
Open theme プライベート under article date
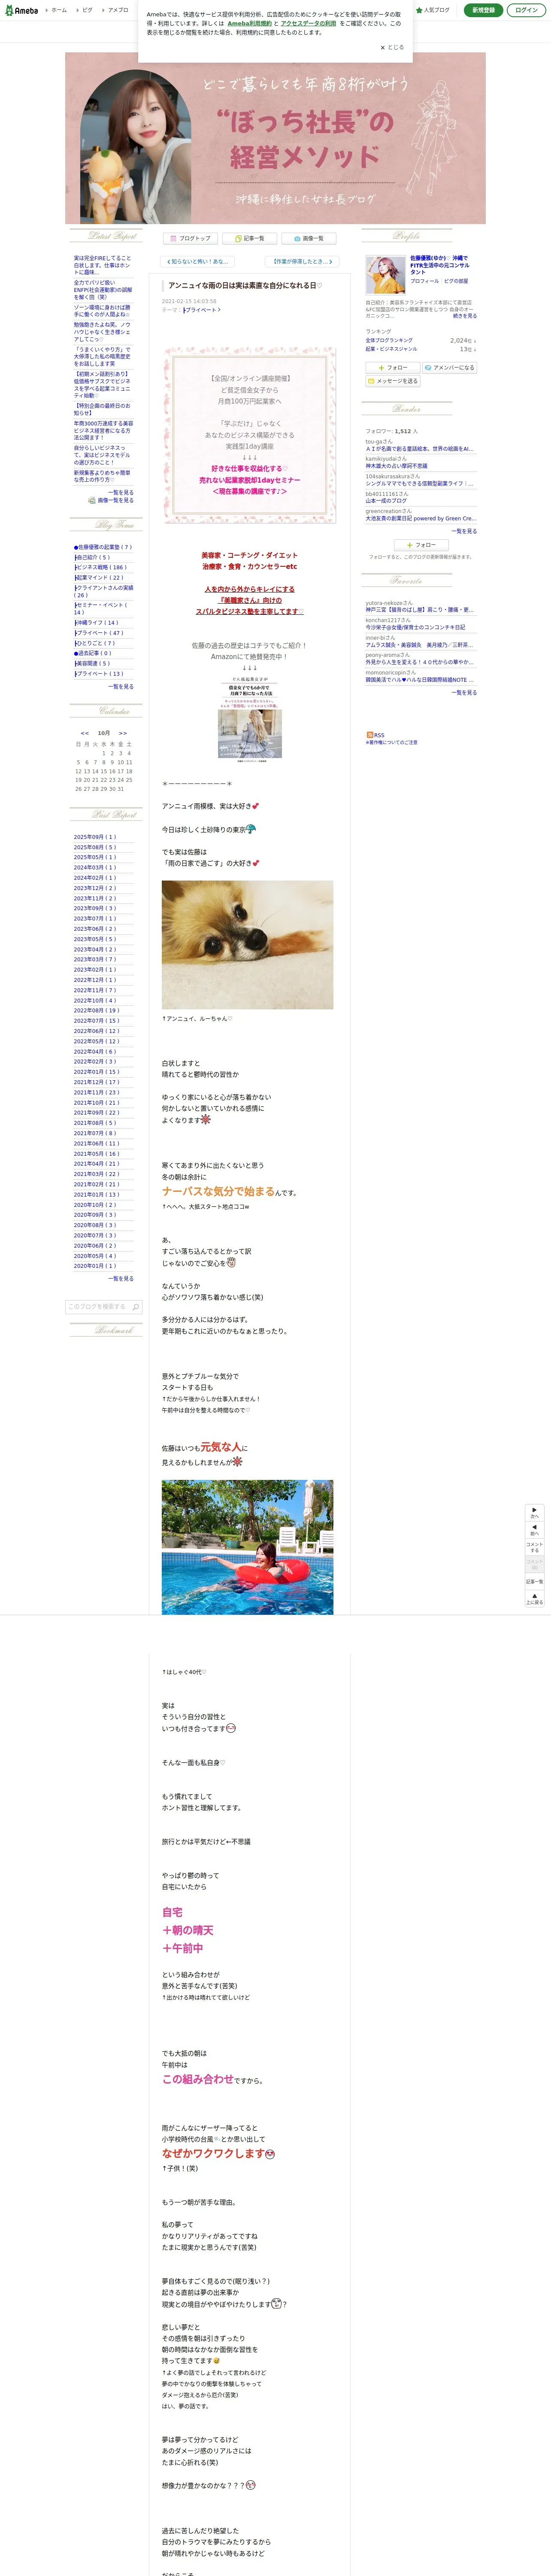click(201, 310)
